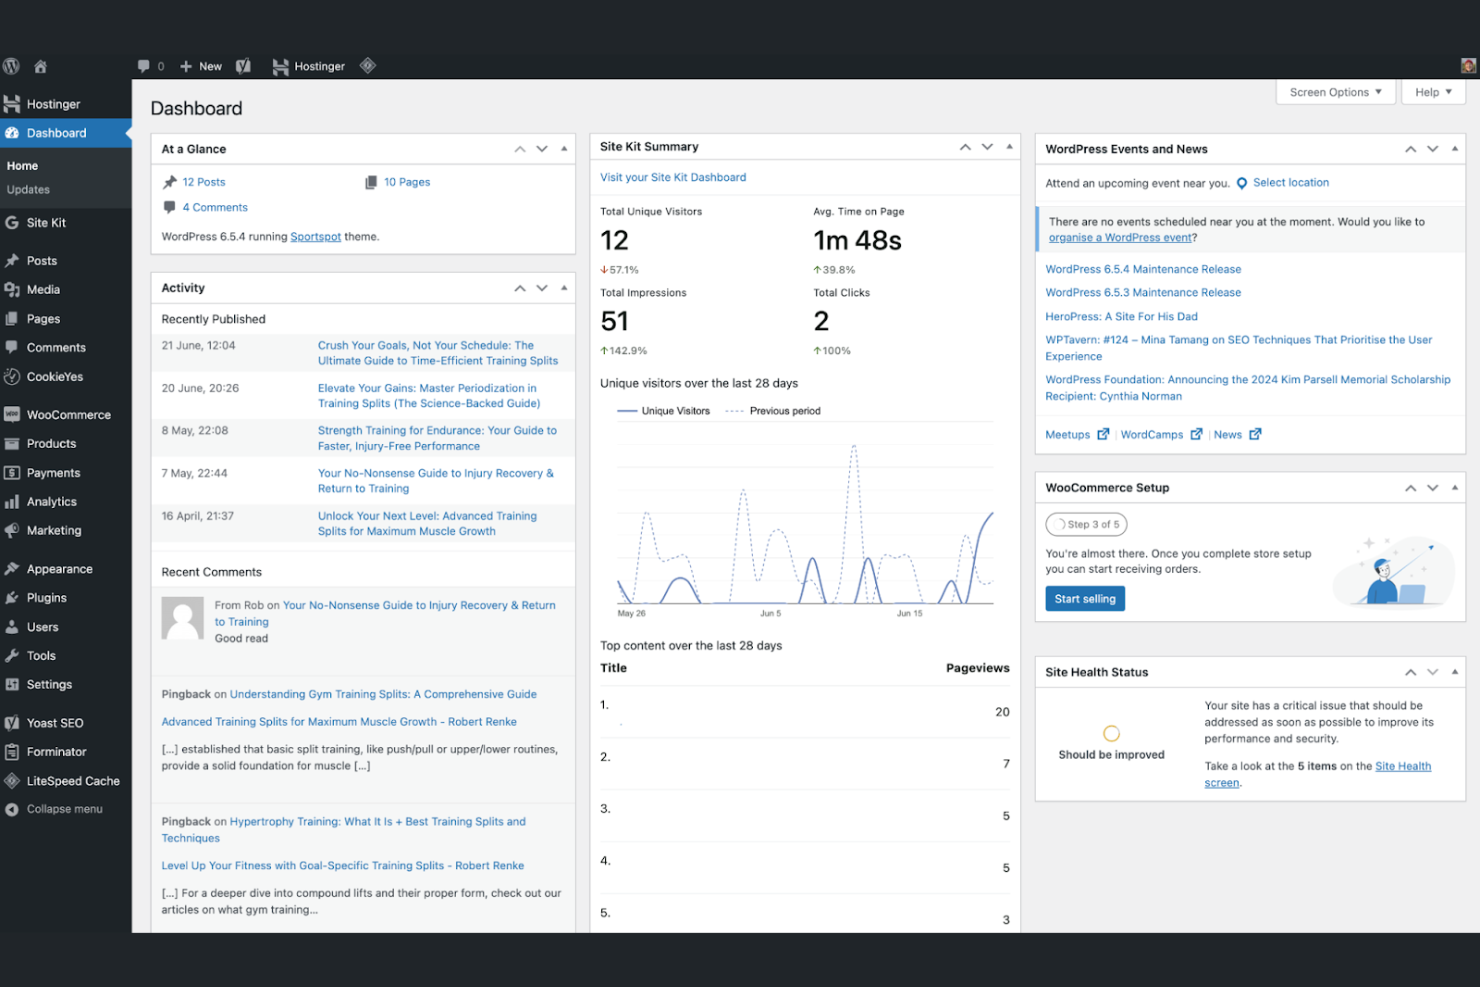Image resolution: width=1480 pixels, height=987 pixels.
Task: Open the Screen Options dropdown
Action: [1336, 92]
